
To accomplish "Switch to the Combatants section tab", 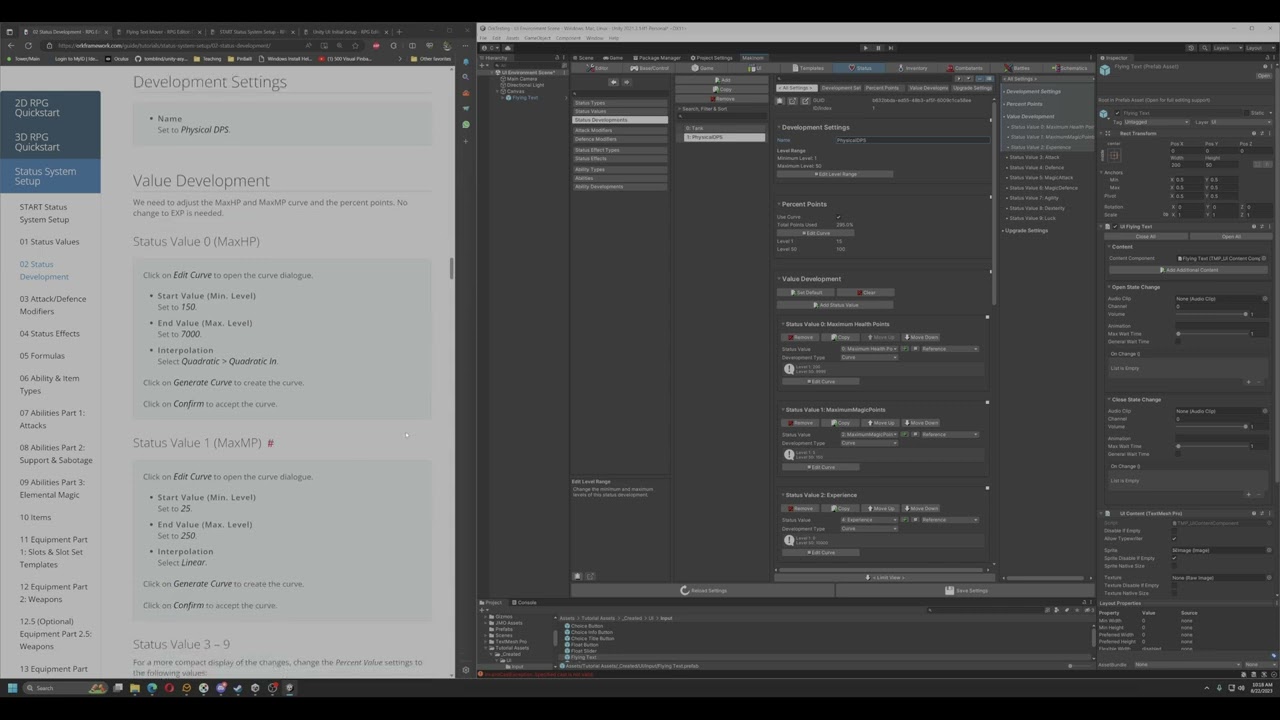I will click(965, 68).
